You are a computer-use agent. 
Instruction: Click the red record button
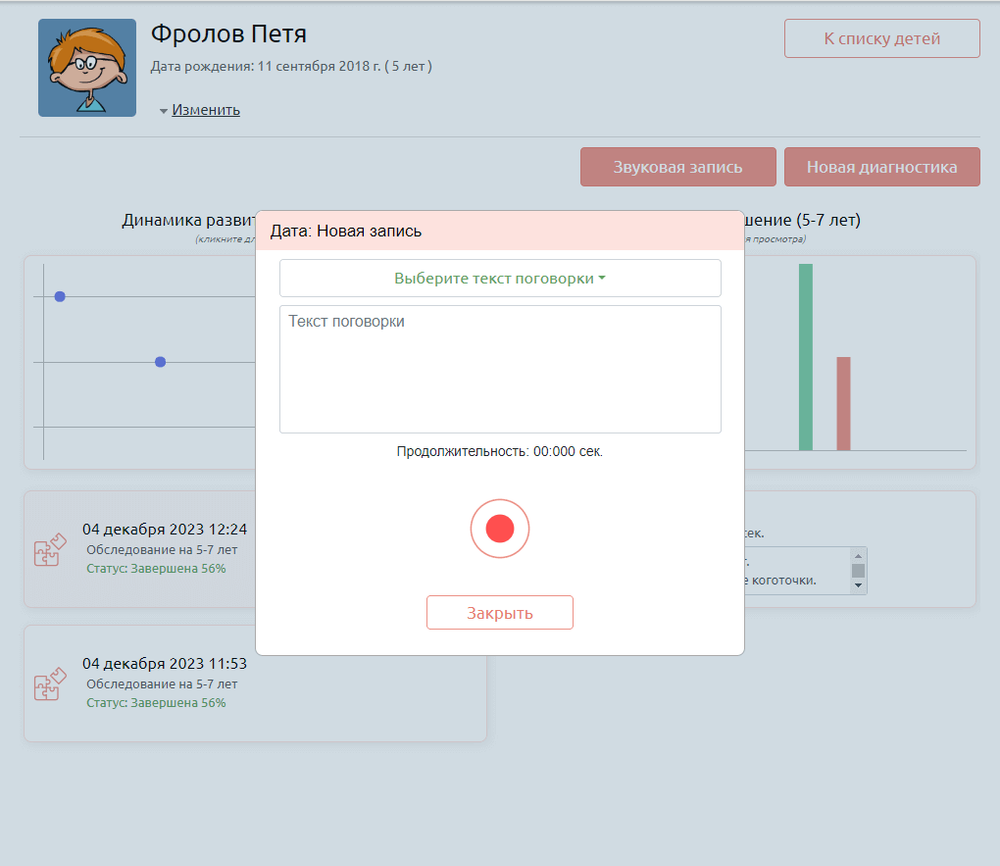tap(499, 528)
